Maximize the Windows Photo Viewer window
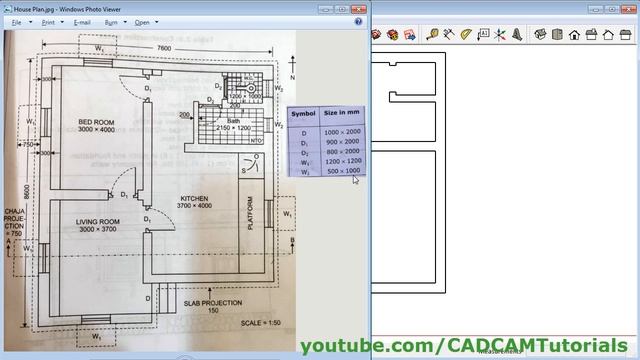This screenshot has height=360, width=640. 342,9
